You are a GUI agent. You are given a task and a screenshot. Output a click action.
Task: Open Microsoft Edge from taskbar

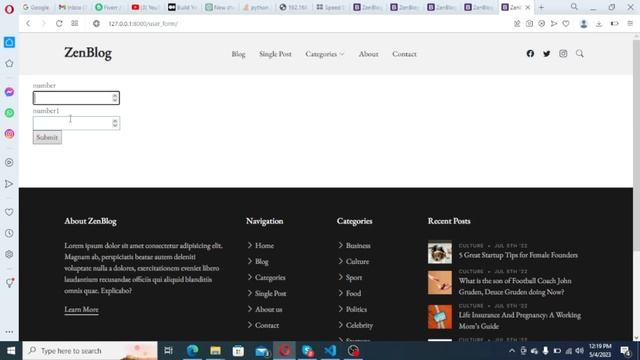(192, 350)
